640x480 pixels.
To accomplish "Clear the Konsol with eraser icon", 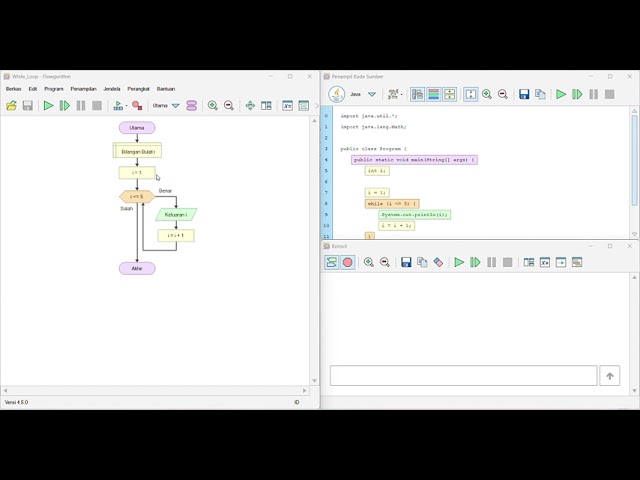I will tap(438, 262).
